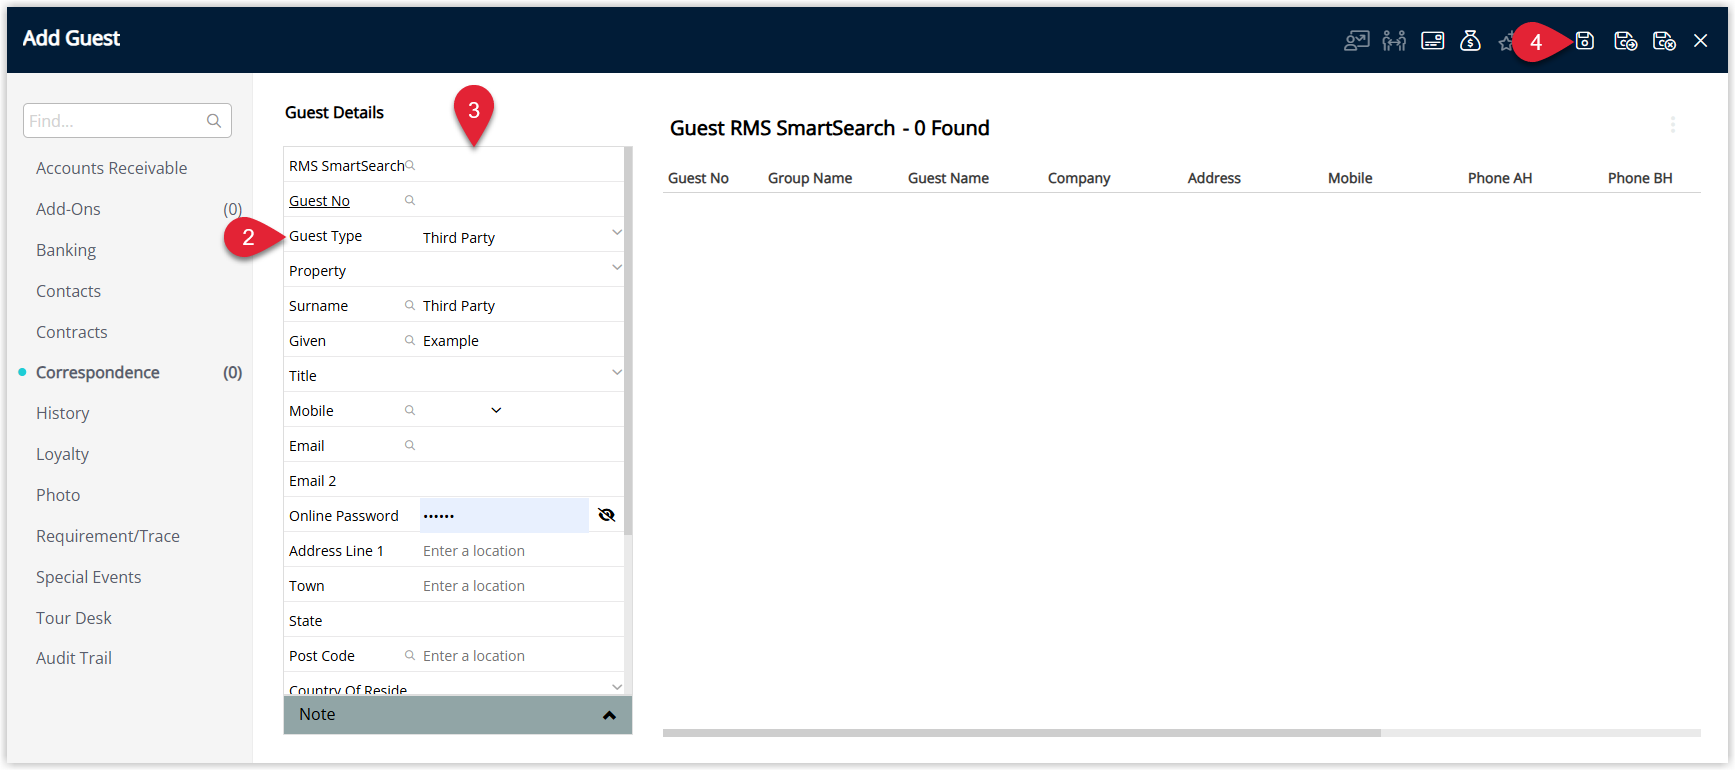Image resolution: width=1736 pixels, height=771 pixels.
Task: Click the Guest Details vertical scrollbar
Action: coord(628,340)
